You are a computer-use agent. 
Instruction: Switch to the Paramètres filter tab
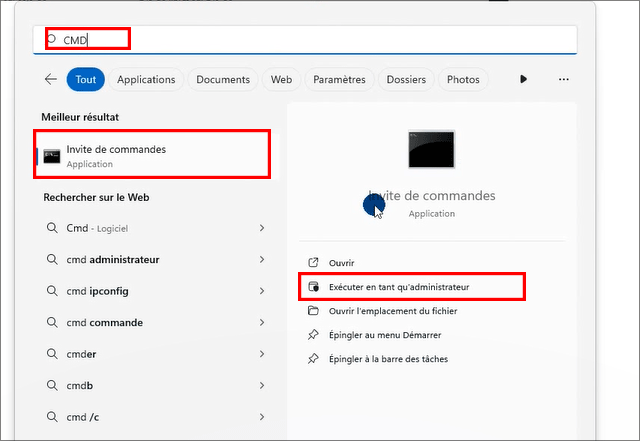[339, 79]
